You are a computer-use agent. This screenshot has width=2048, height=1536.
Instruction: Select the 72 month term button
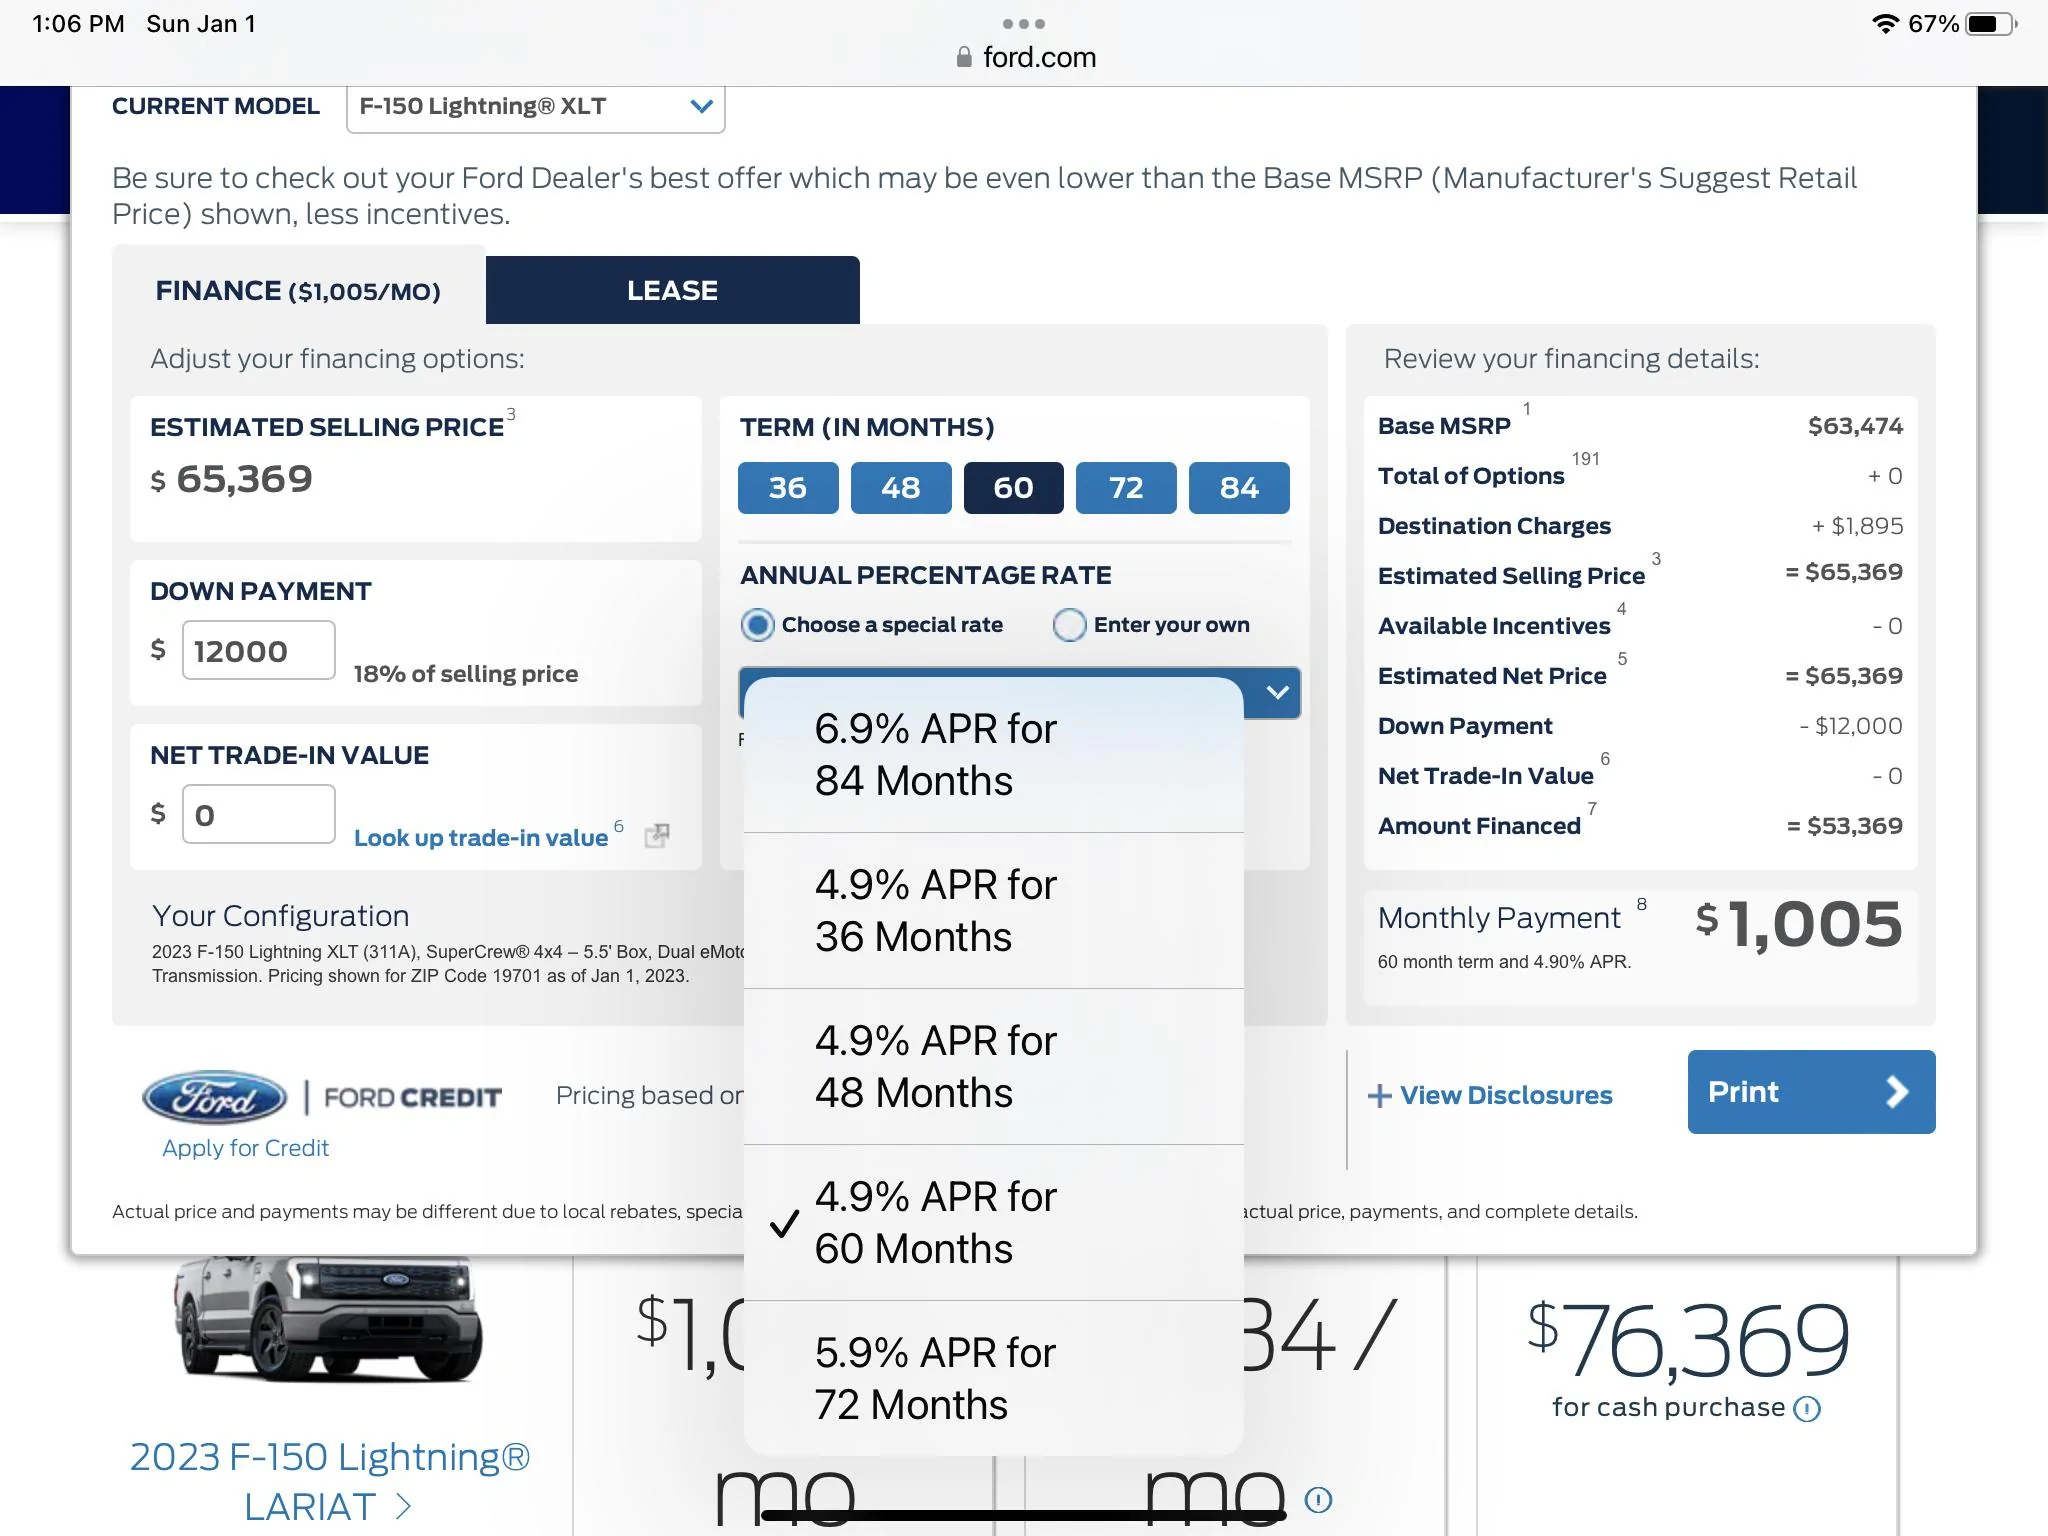click(x=1126, y=488)
